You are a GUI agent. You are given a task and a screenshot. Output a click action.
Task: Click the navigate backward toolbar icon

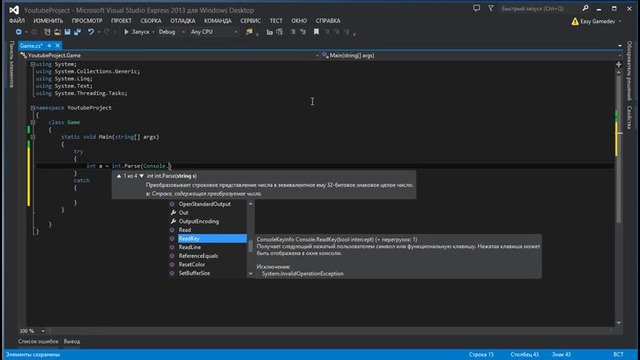click(x=18, y=32)
